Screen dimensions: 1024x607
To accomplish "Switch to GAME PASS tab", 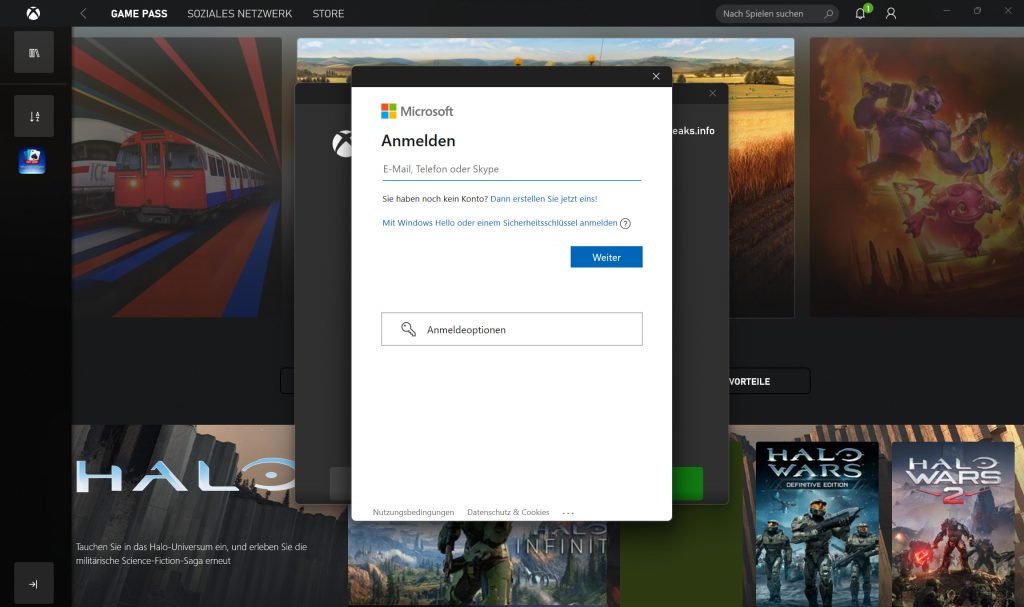I will (x=139, y=13).
